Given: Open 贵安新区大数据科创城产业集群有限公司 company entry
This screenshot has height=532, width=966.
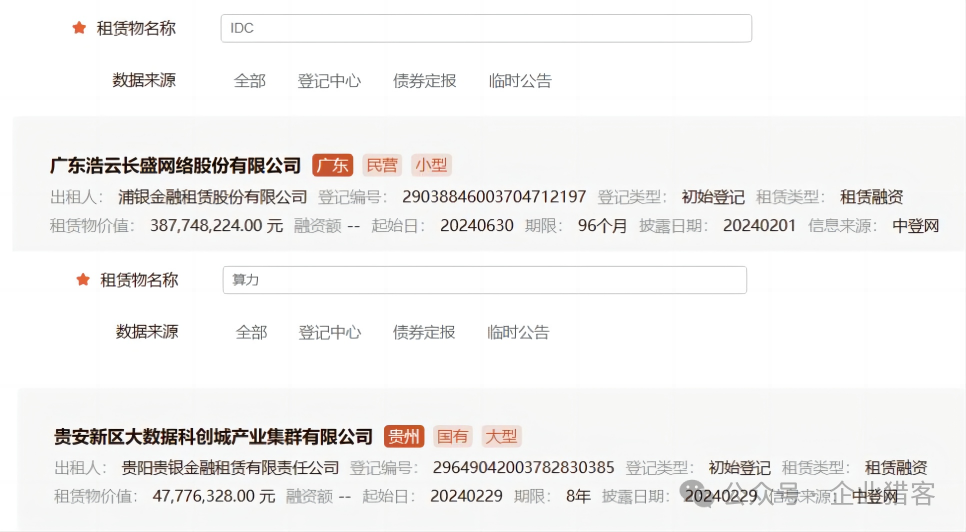Looking at the screenshot, I should click(213, 437).
